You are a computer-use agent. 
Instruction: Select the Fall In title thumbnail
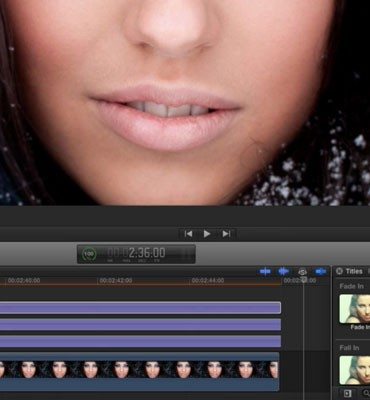click(x=355, y=370)
